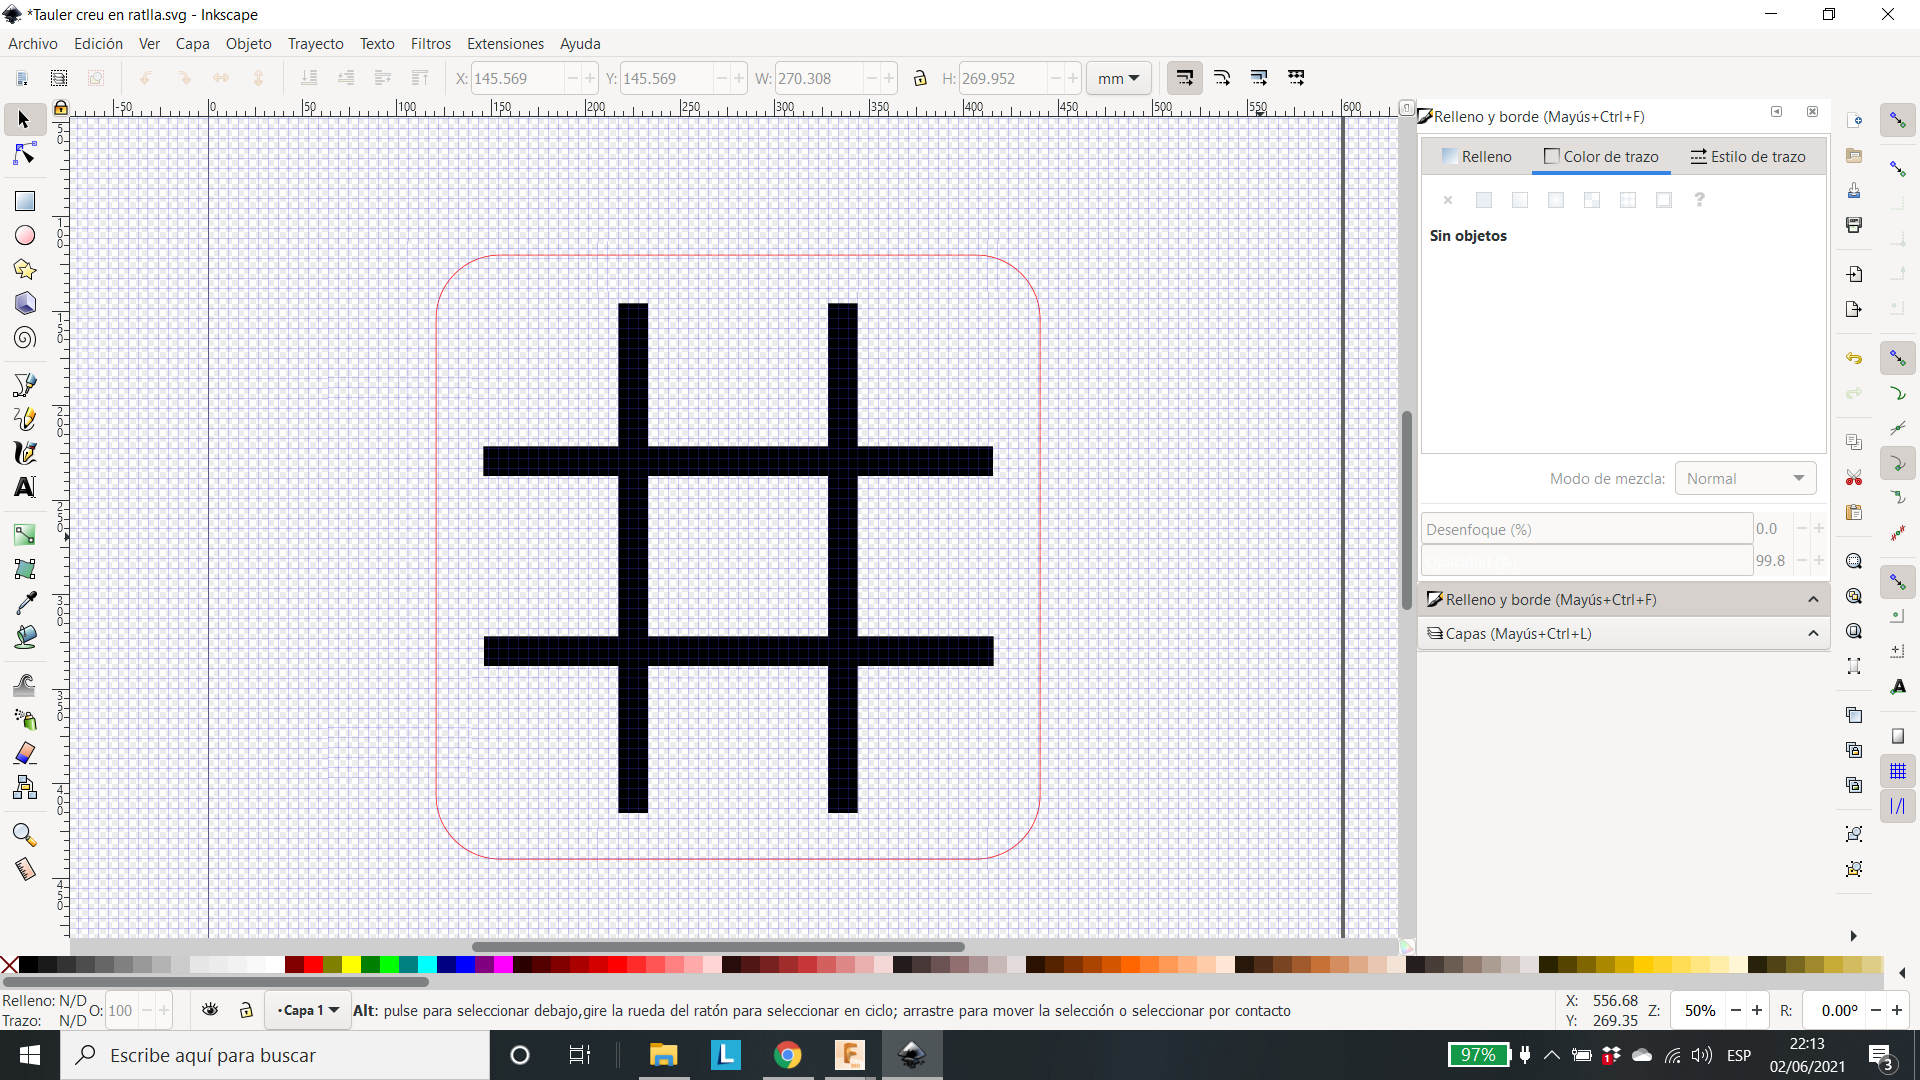
Task: Toggle the width-height ratio lock
Action: click(920, 78)
